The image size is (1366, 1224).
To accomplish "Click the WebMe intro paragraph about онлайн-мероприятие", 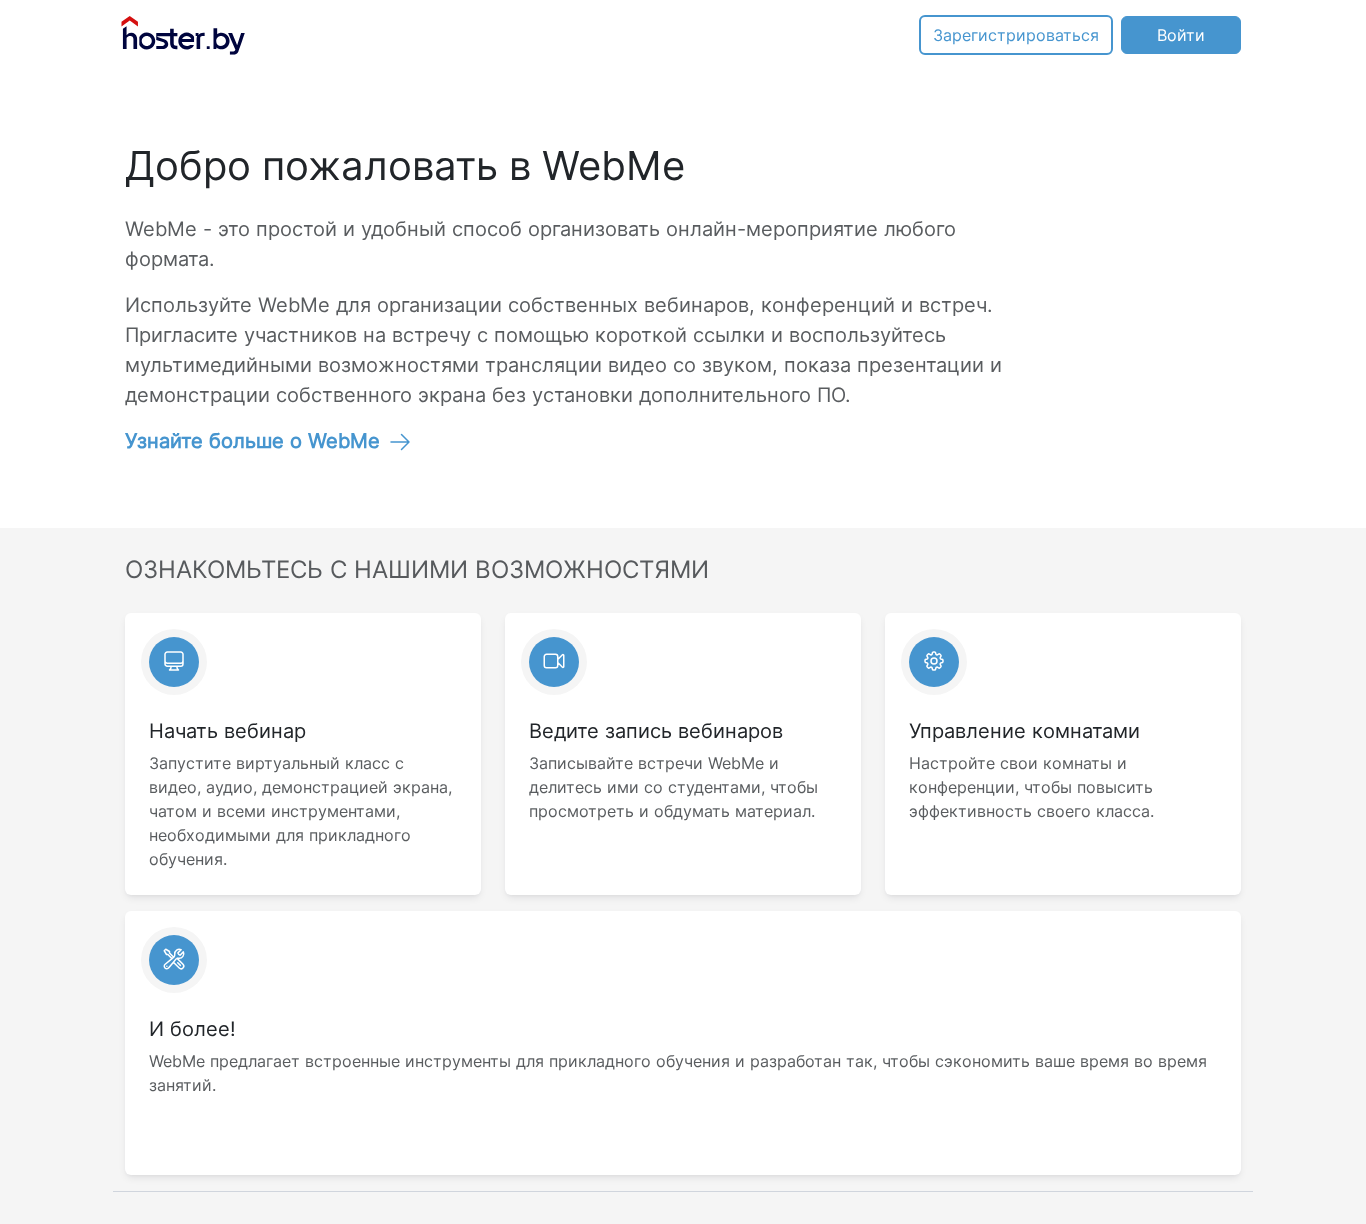I will click(540, 244).
